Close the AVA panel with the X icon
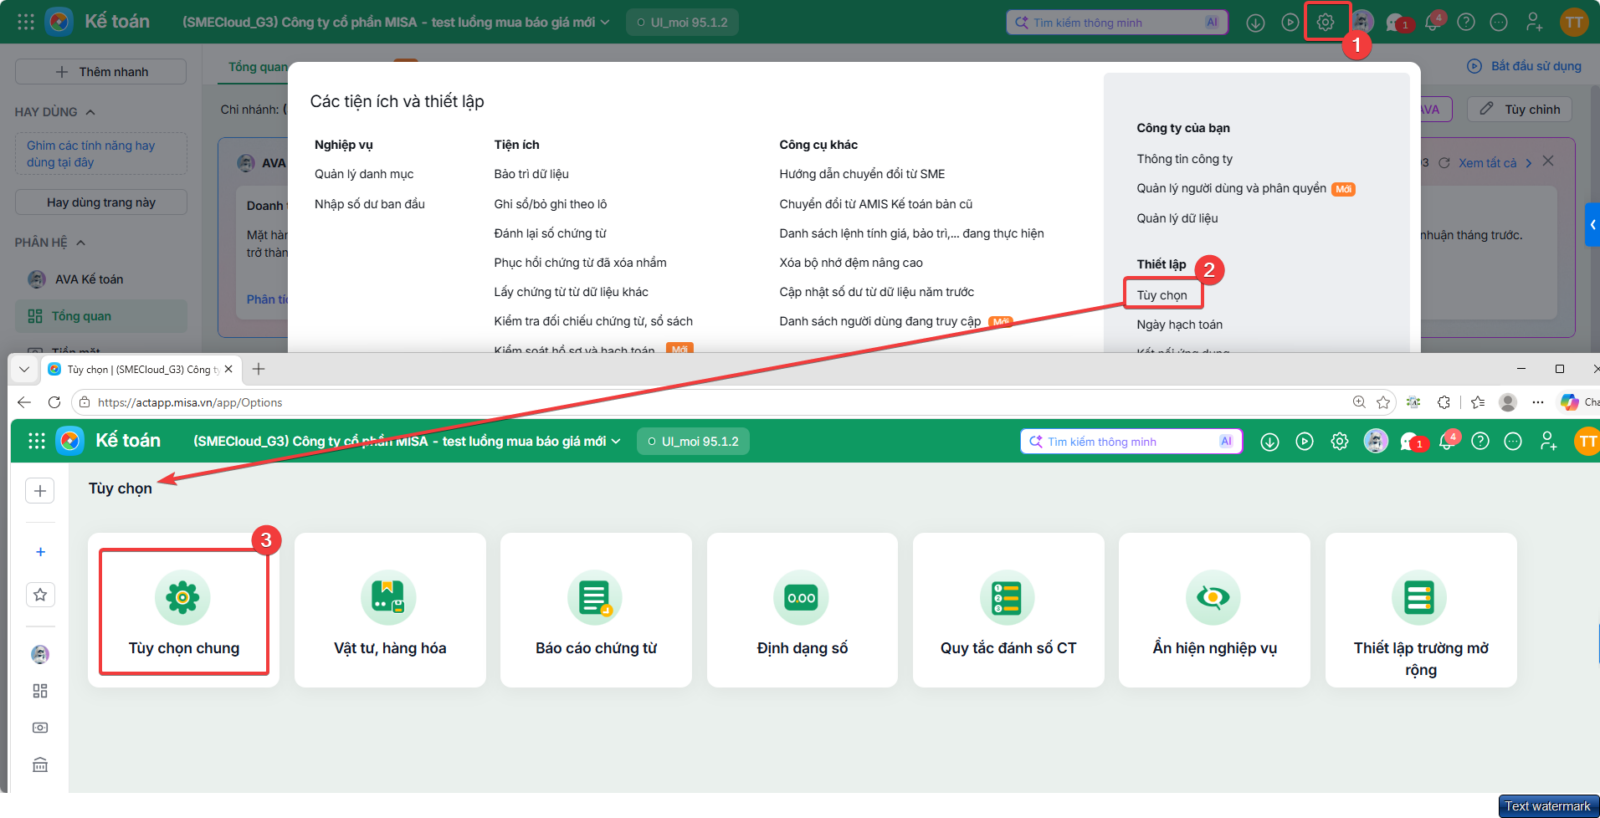 tap(1548, 161)
